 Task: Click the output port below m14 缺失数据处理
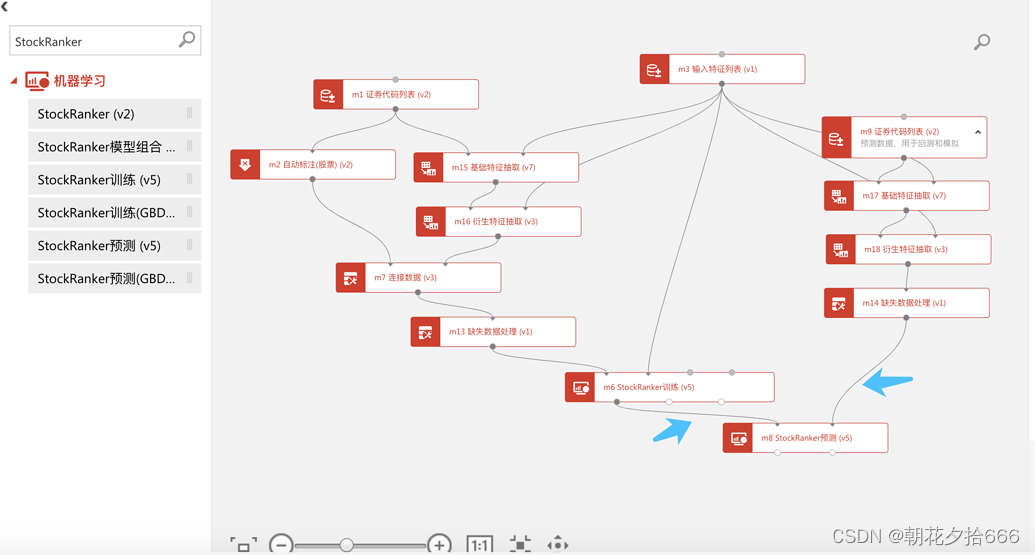906,317
